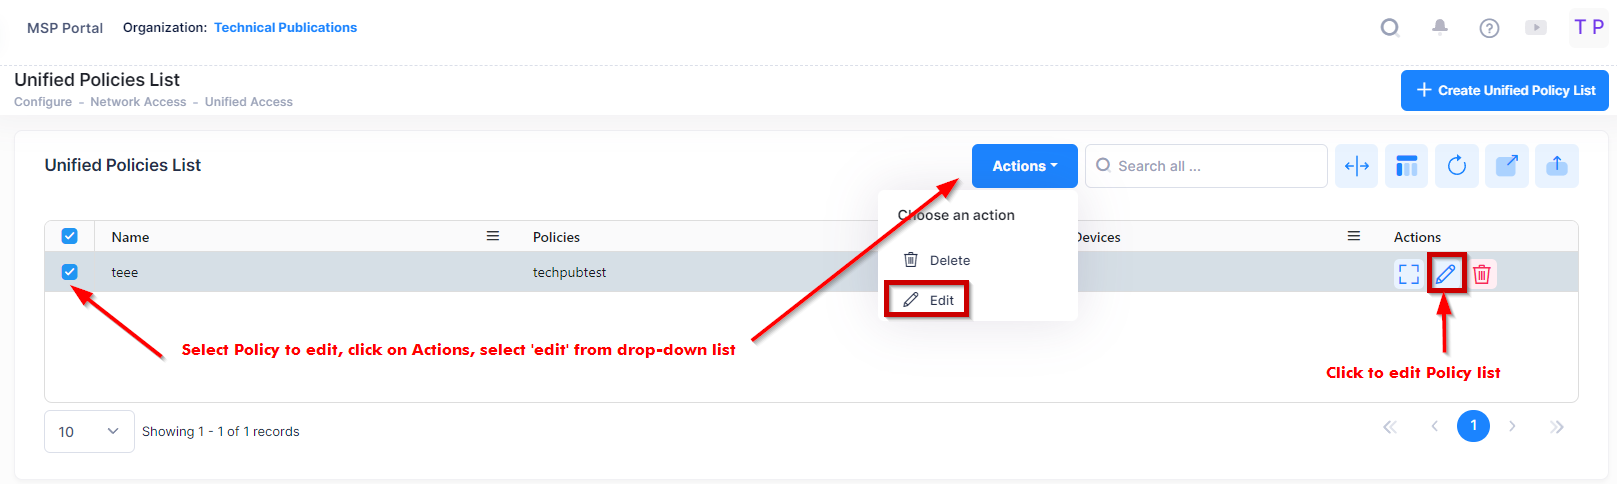Click the expand view icon for teee
This screenshot has width=1617, height=484.
(x=1408, y=274)
